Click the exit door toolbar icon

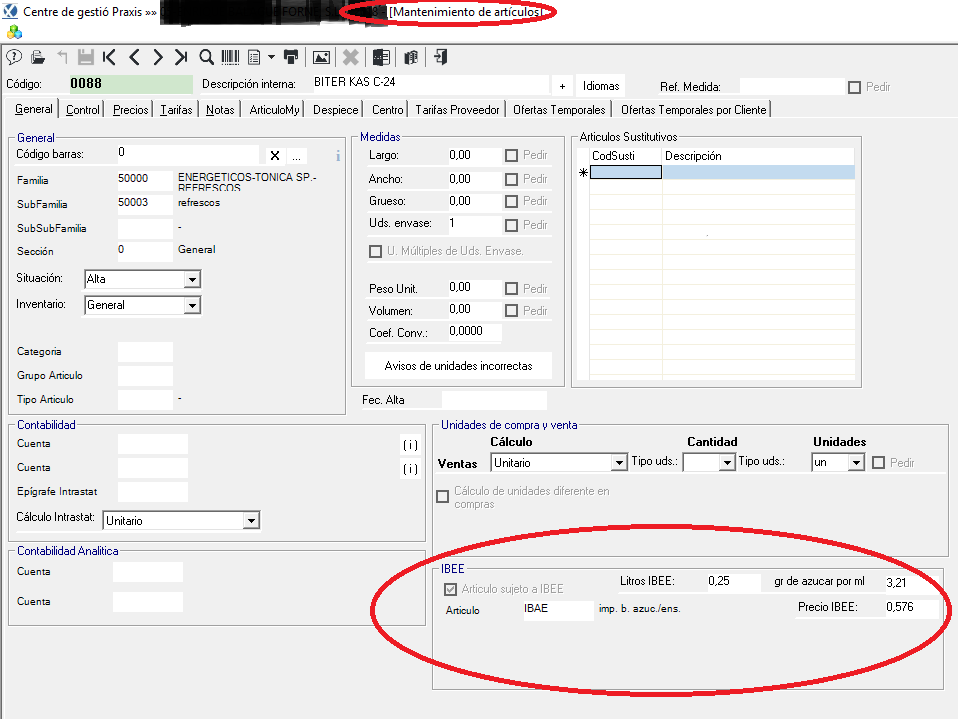pyautogui.click(x=441, y=57)
